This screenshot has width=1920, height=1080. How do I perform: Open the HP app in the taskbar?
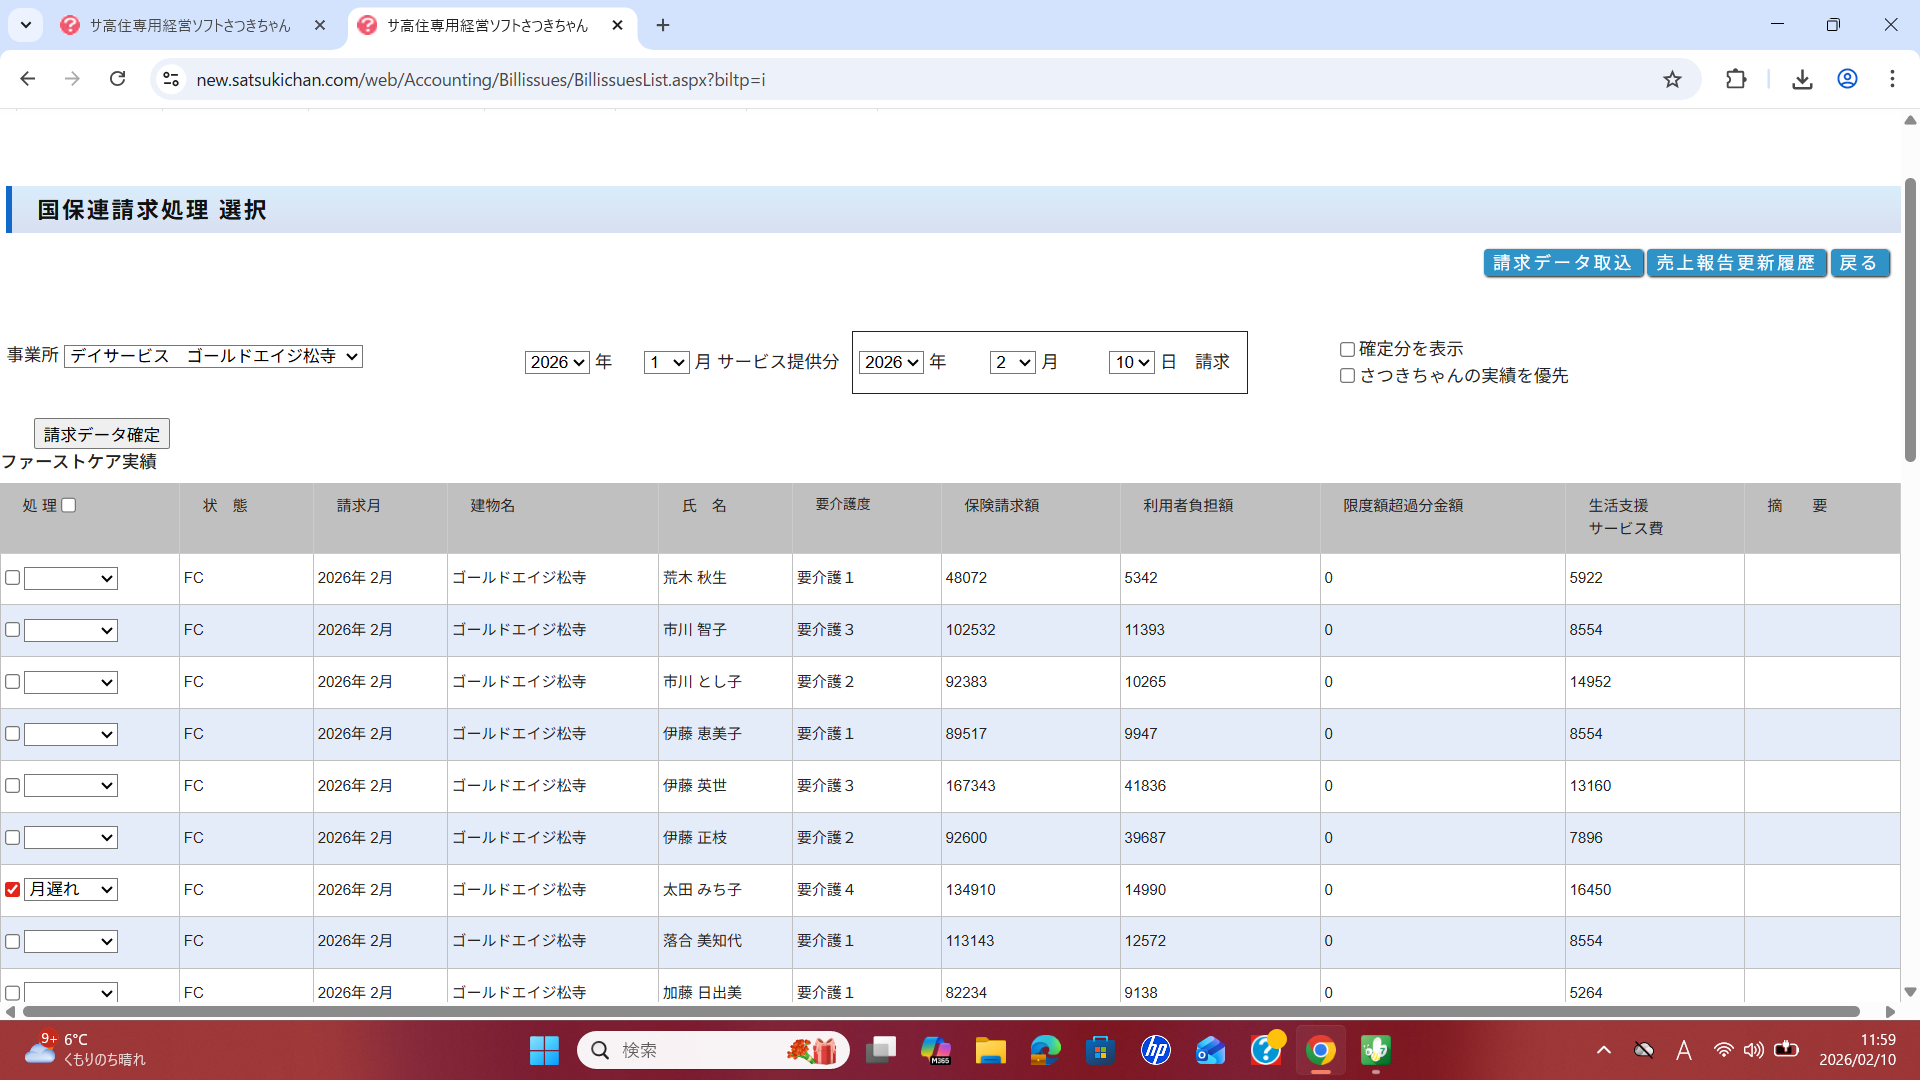click(1155, 1050)
